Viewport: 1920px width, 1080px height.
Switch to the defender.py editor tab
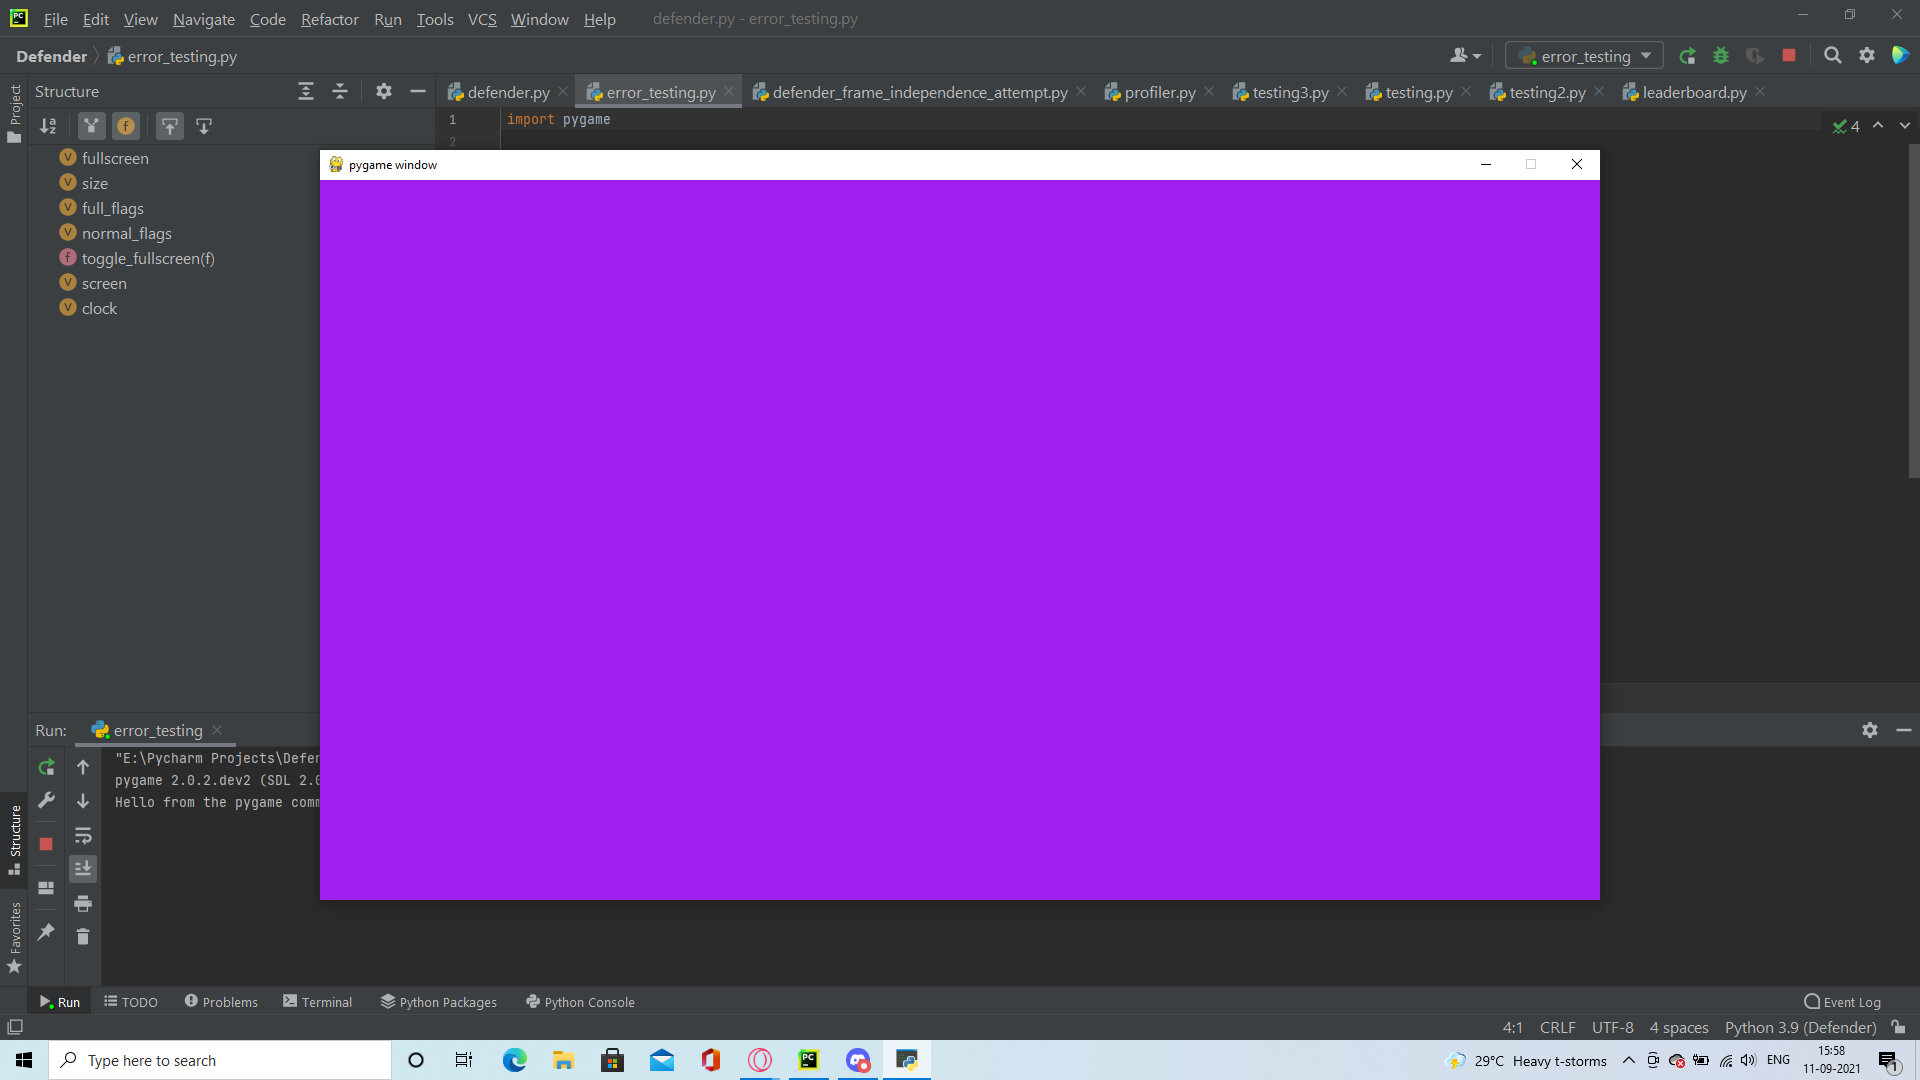click(x=508, y=92)
